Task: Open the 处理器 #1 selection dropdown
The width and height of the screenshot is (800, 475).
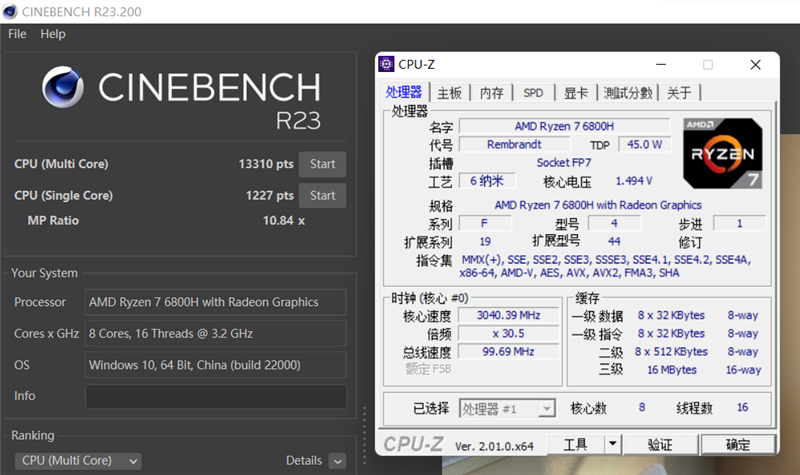Action: click(x=507, y=409)
